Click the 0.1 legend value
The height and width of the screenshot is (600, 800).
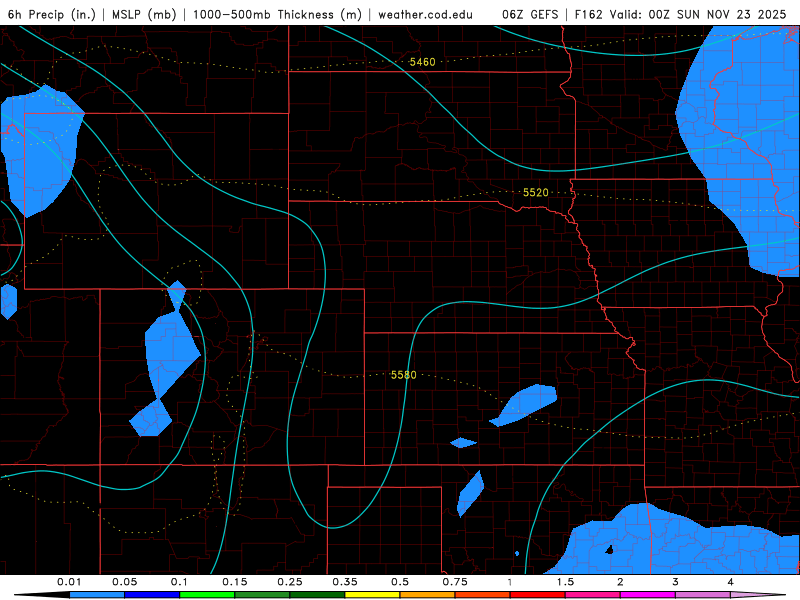pos(179,582)
